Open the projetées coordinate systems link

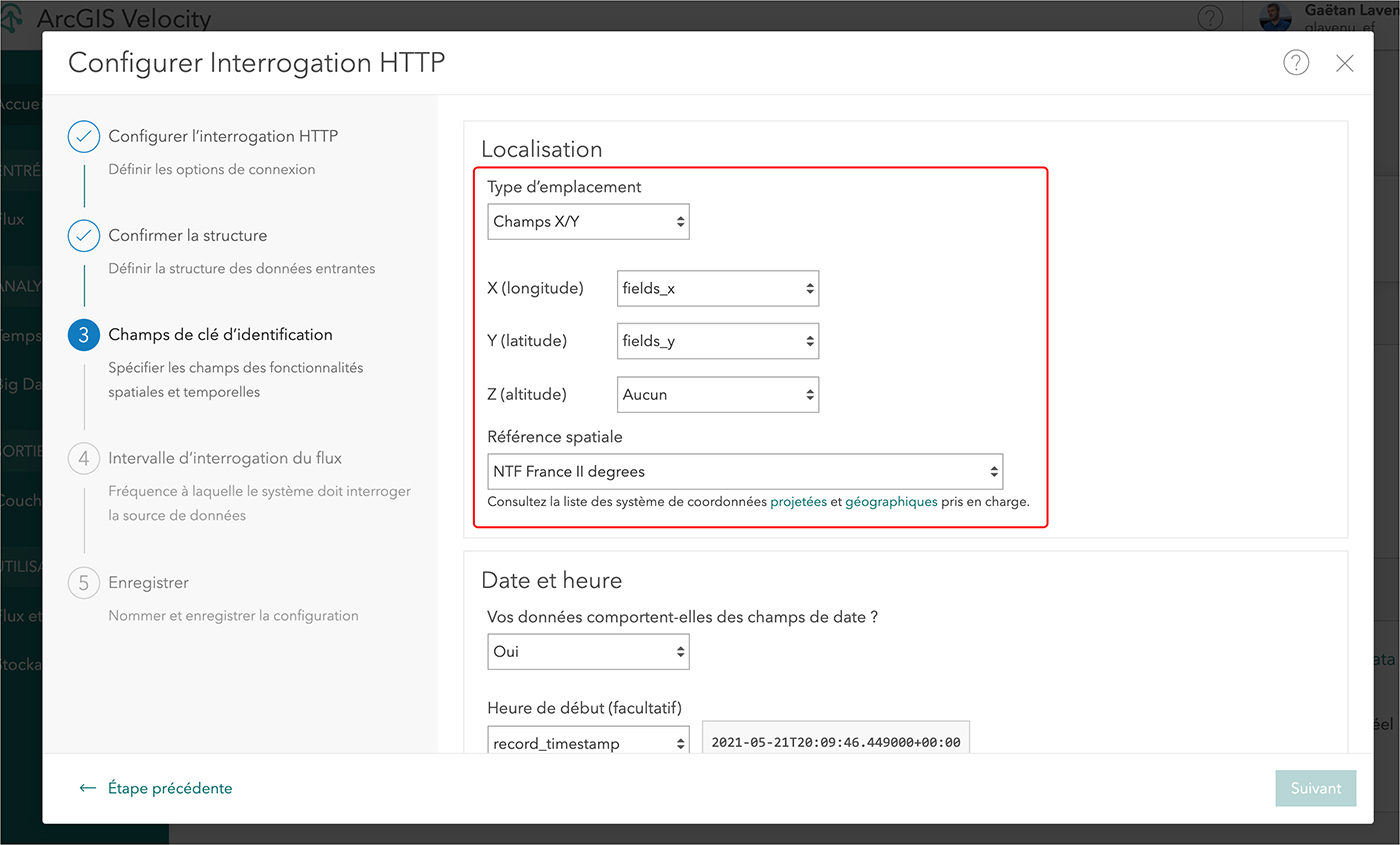798,502
